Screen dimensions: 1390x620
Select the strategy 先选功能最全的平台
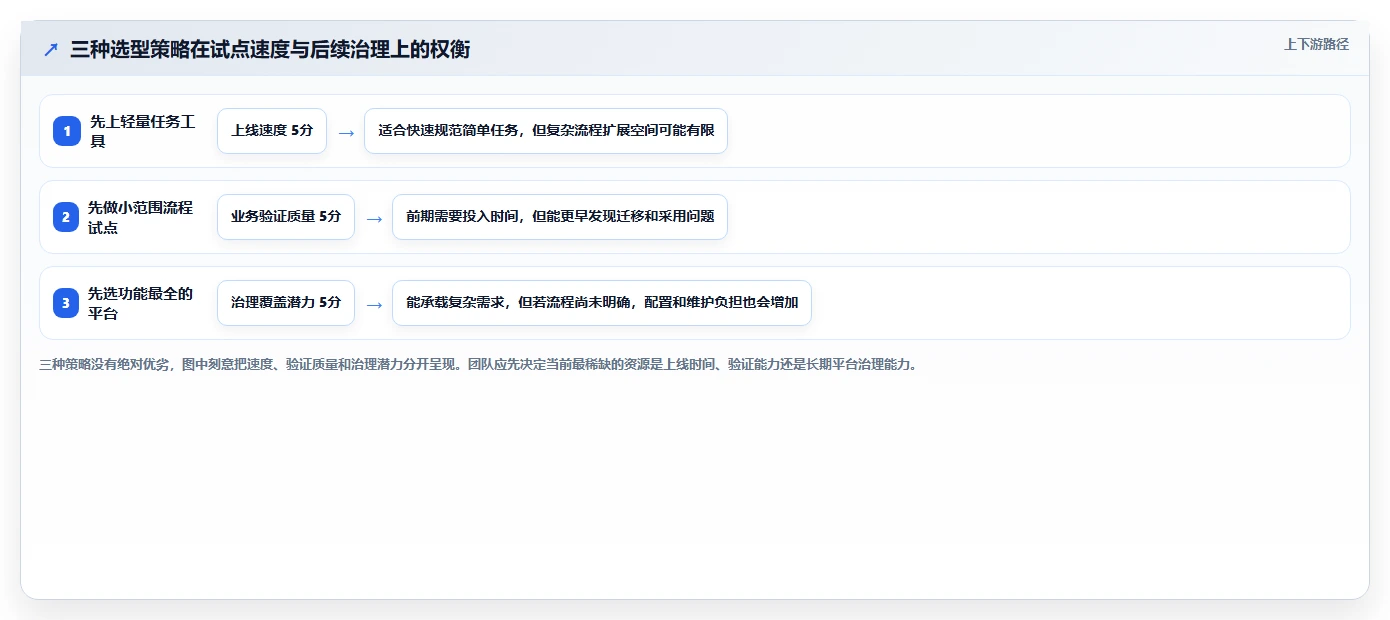click(x=142, y=303)
